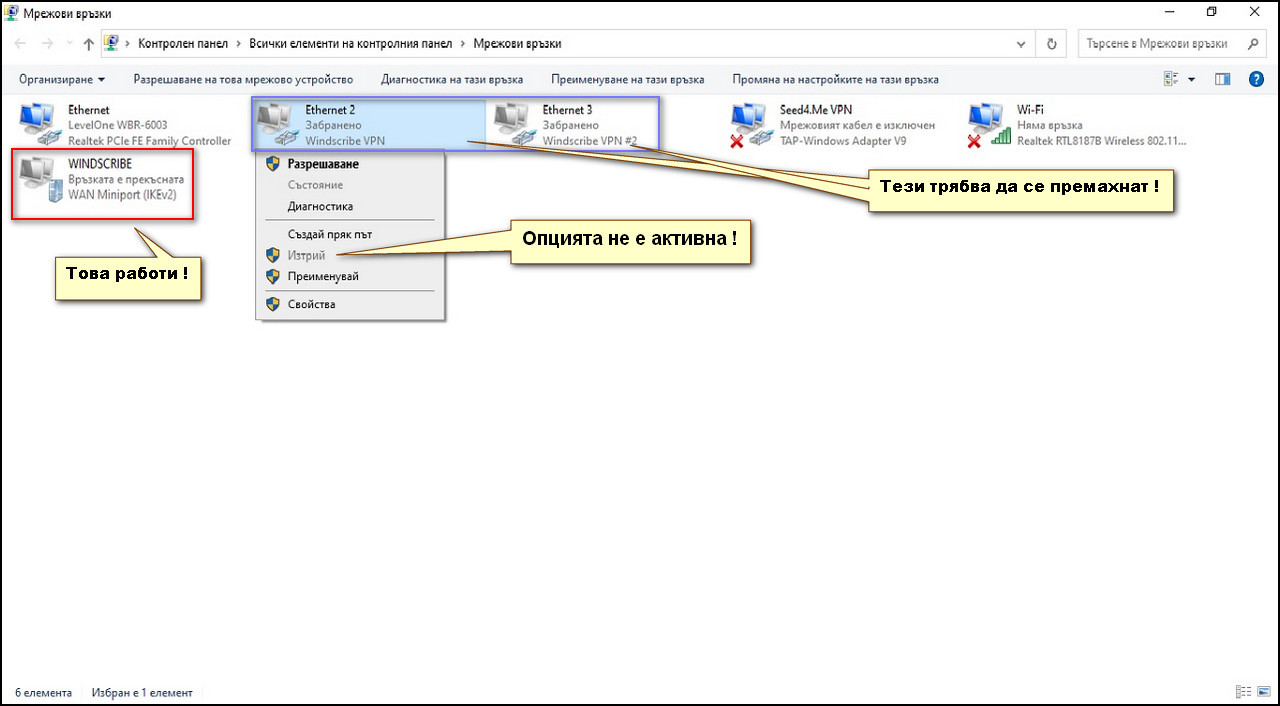
Task: Click the Windscribe VPN #2 device text
Action: (x=589, y=141)
